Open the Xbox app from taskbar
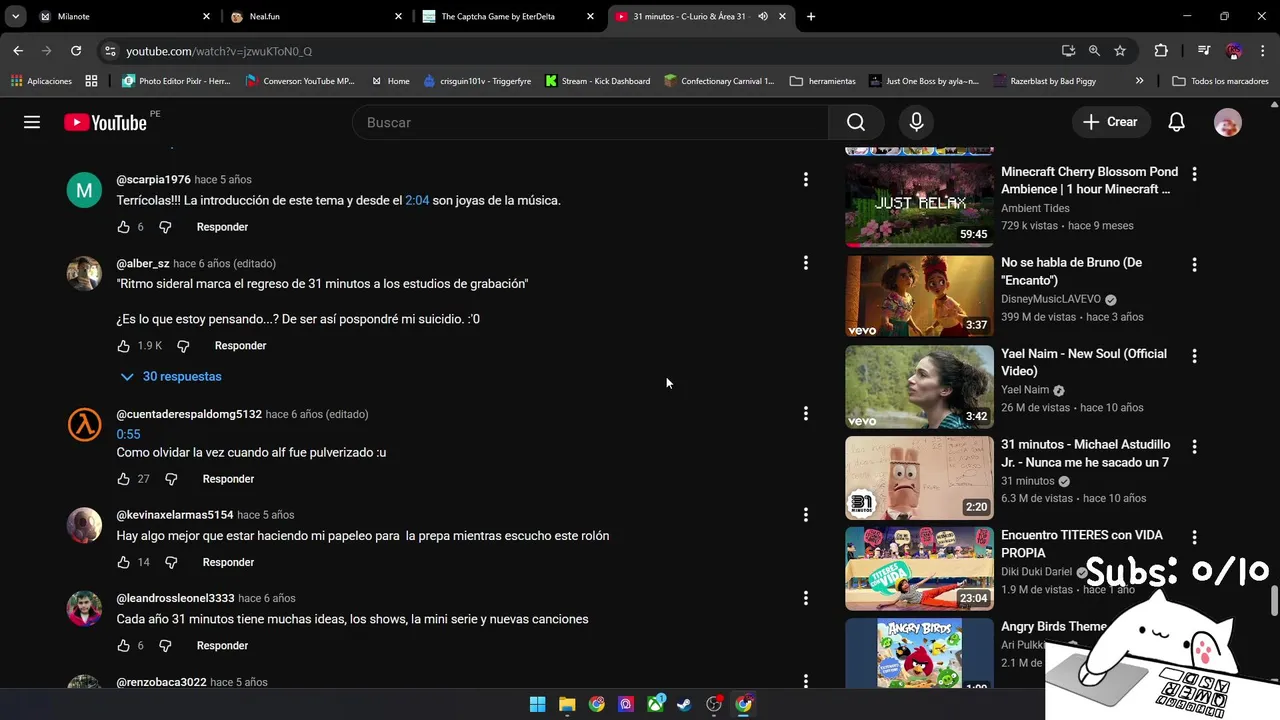The width and height of the screenshot is (1280, 720). [x=655, y=704]
